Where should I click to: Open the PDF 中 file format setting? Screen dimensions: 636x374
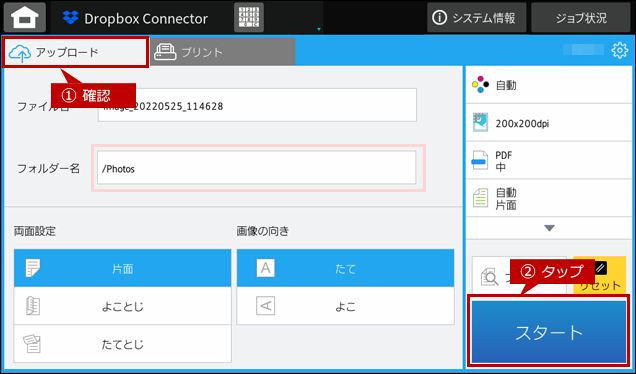click(x=549, y=160)
